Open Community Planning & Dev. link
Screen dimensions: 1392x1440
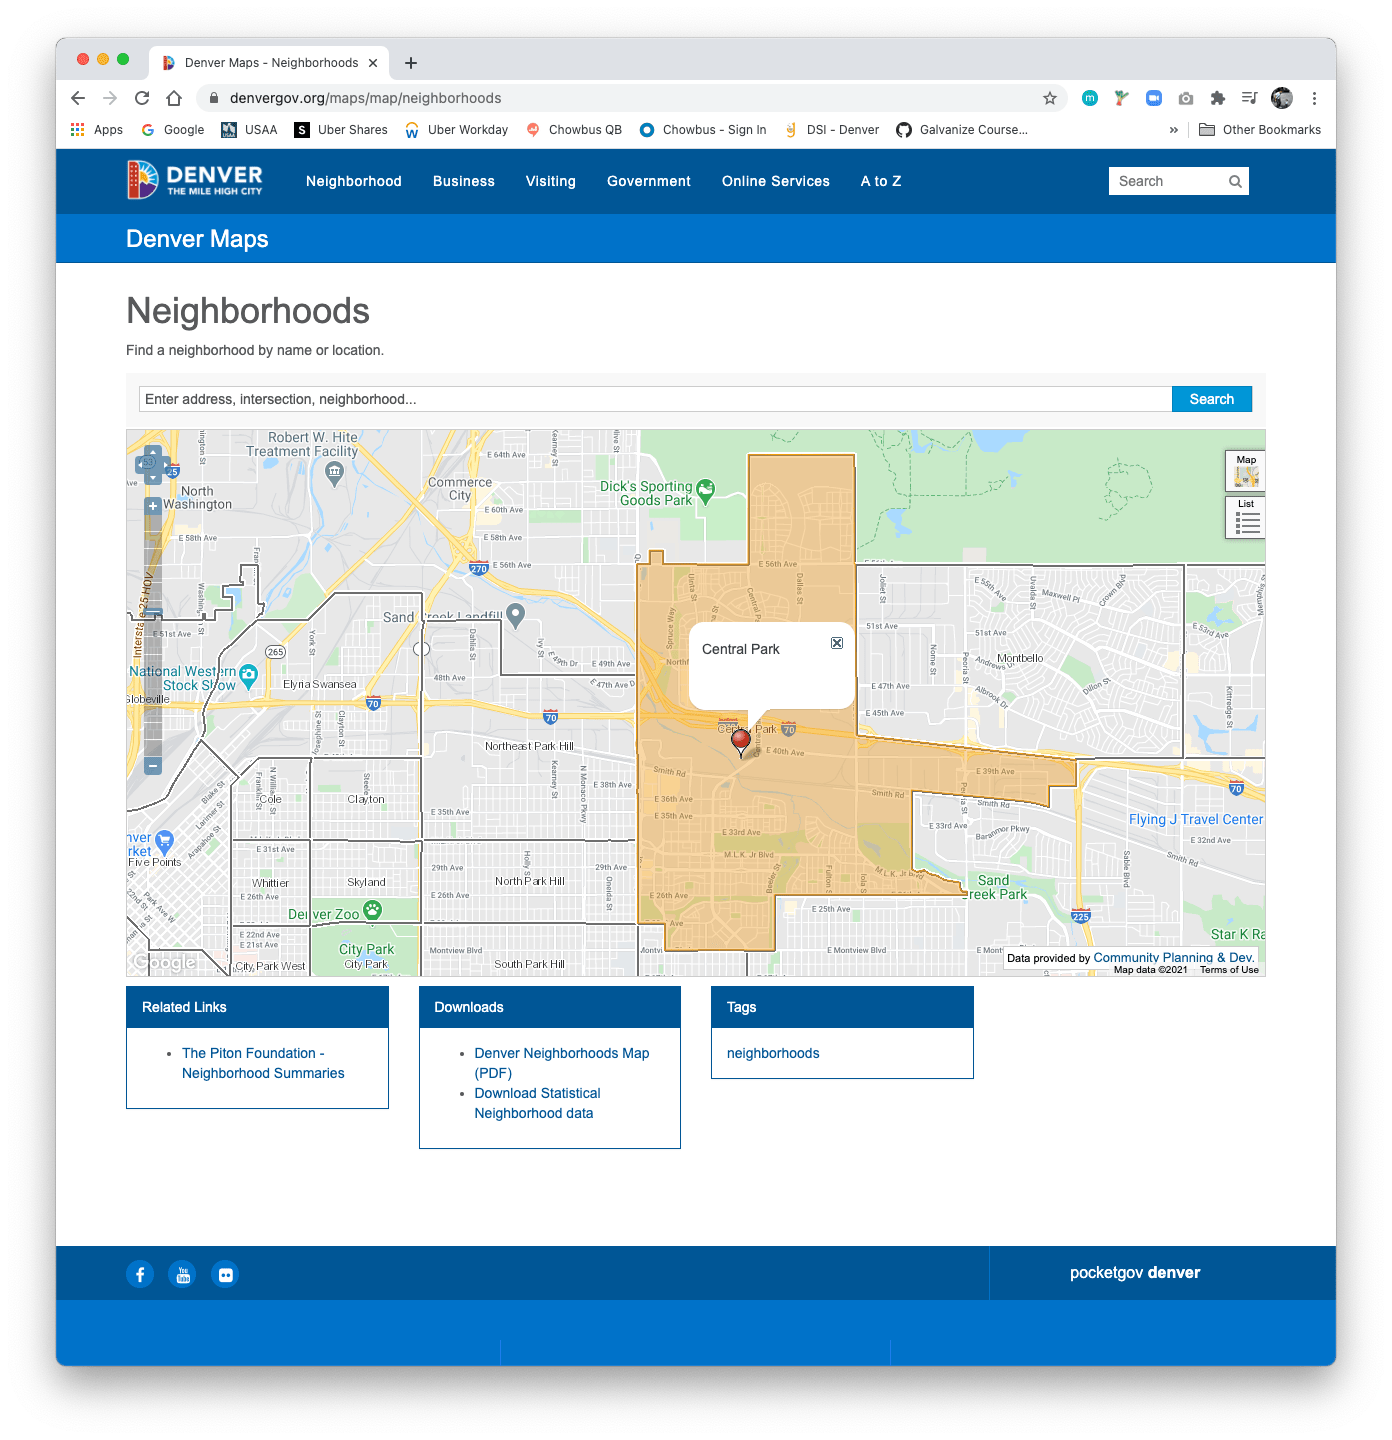[x=1174, y=957]
